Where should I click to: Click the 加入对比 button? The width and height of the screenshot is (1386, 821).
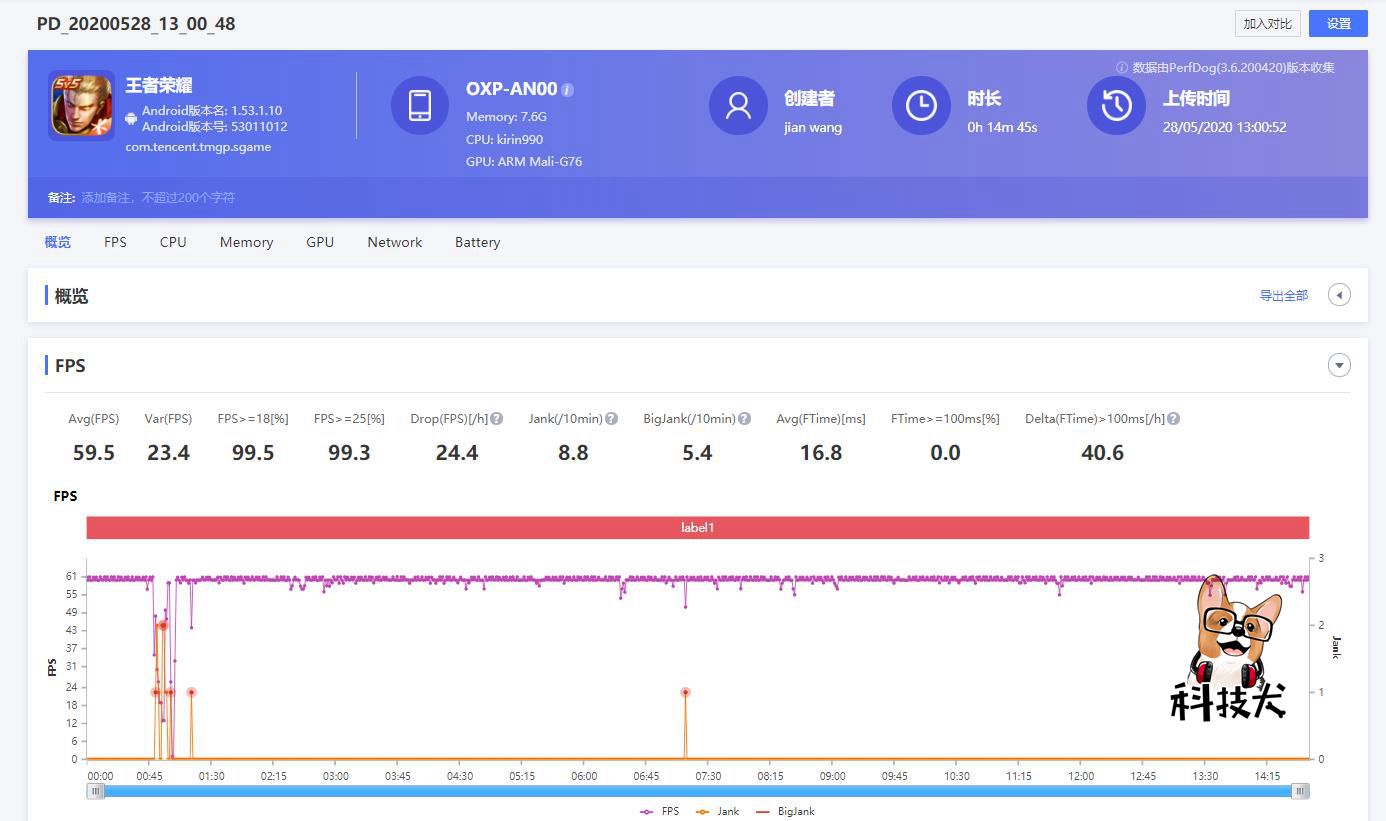tap(1267, 24)
